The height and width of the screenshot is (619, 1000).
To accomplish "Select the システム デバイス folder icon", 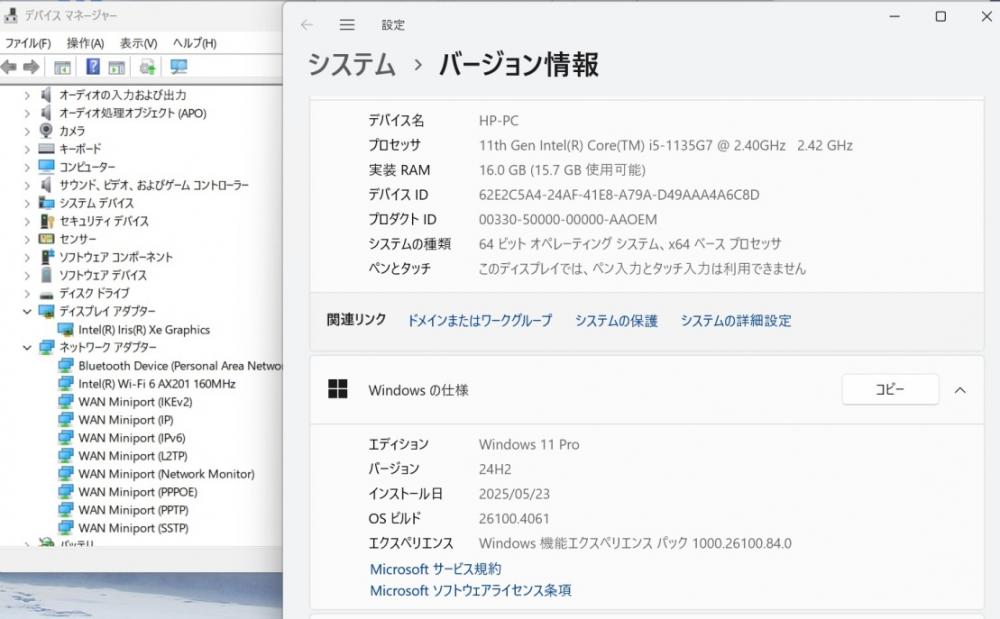I will (47, 203).
